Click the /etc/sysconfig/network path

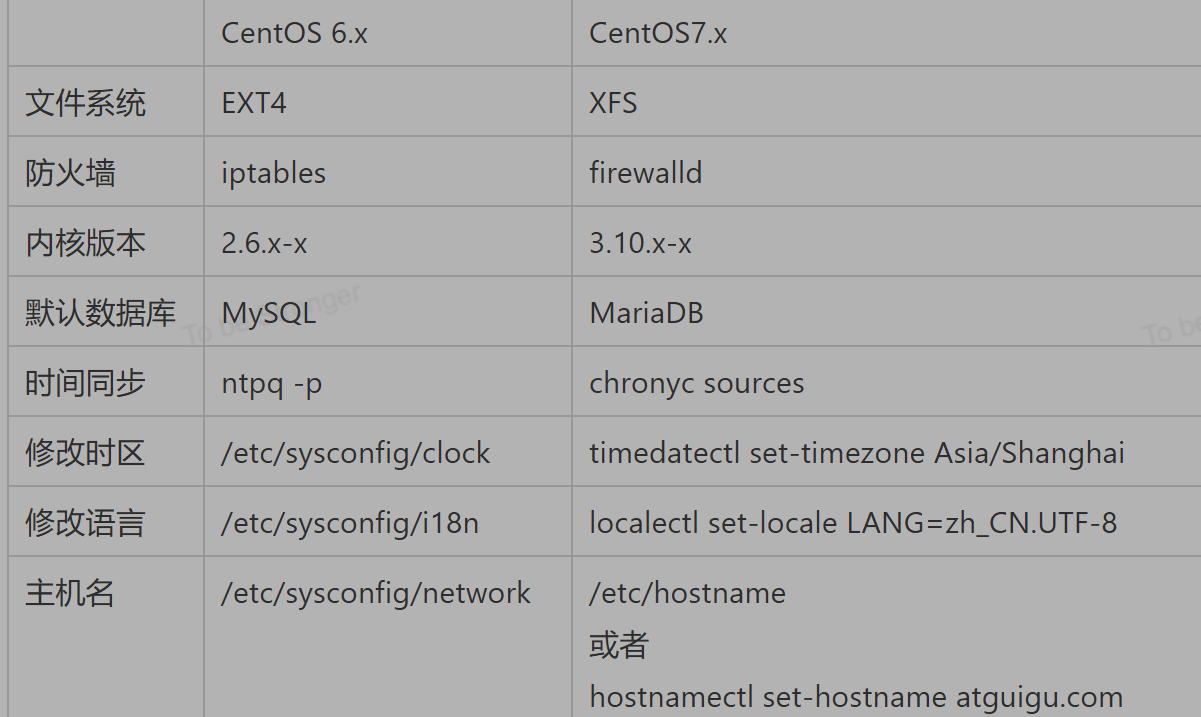[x=375, y=593]
